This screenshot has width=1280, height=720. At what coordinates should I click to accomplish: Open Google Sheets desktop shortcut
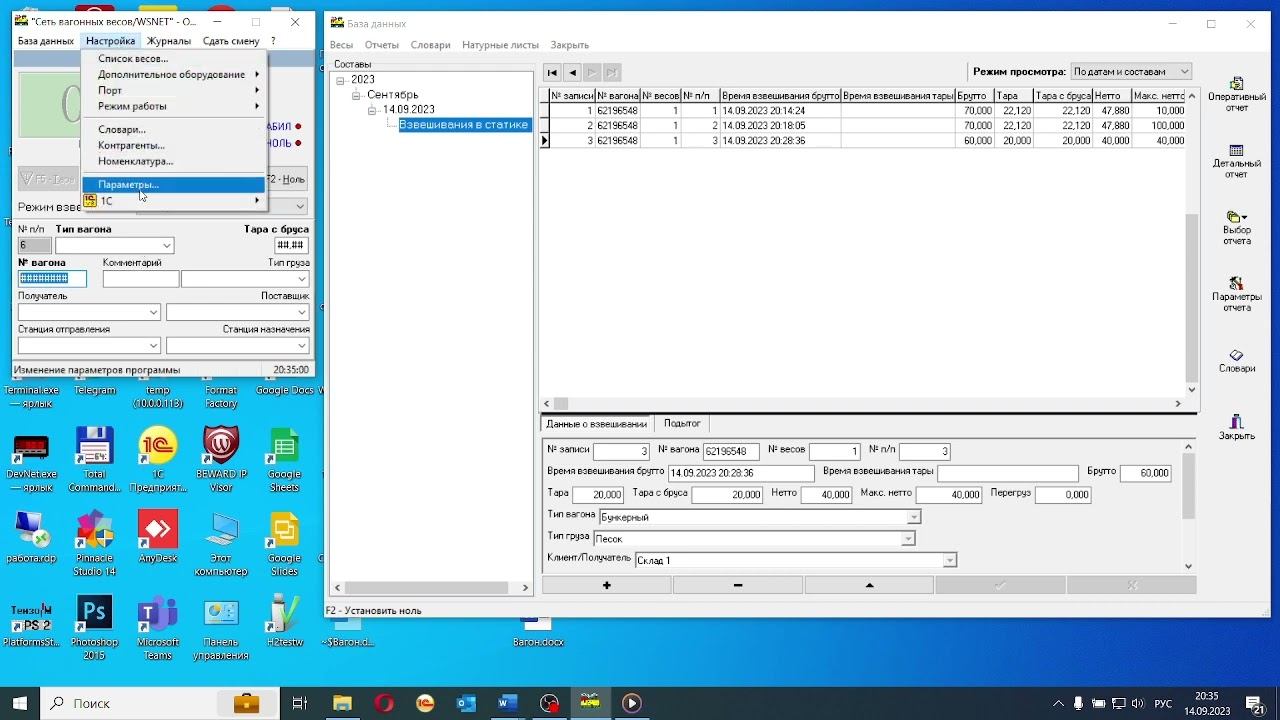point(284,460)
